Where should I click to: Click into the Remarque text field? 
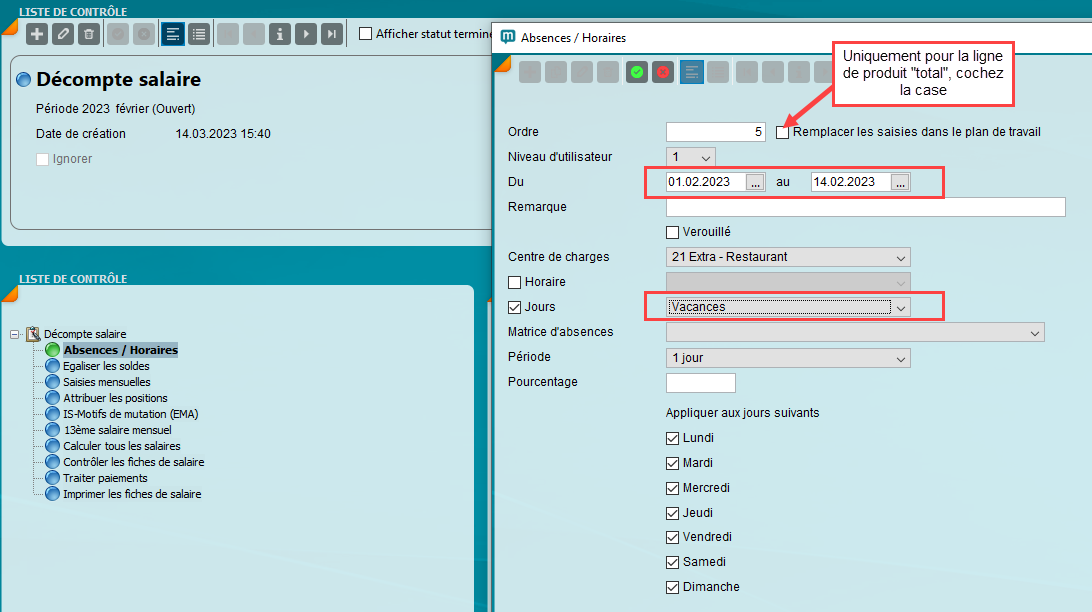[x=865, y=207]
